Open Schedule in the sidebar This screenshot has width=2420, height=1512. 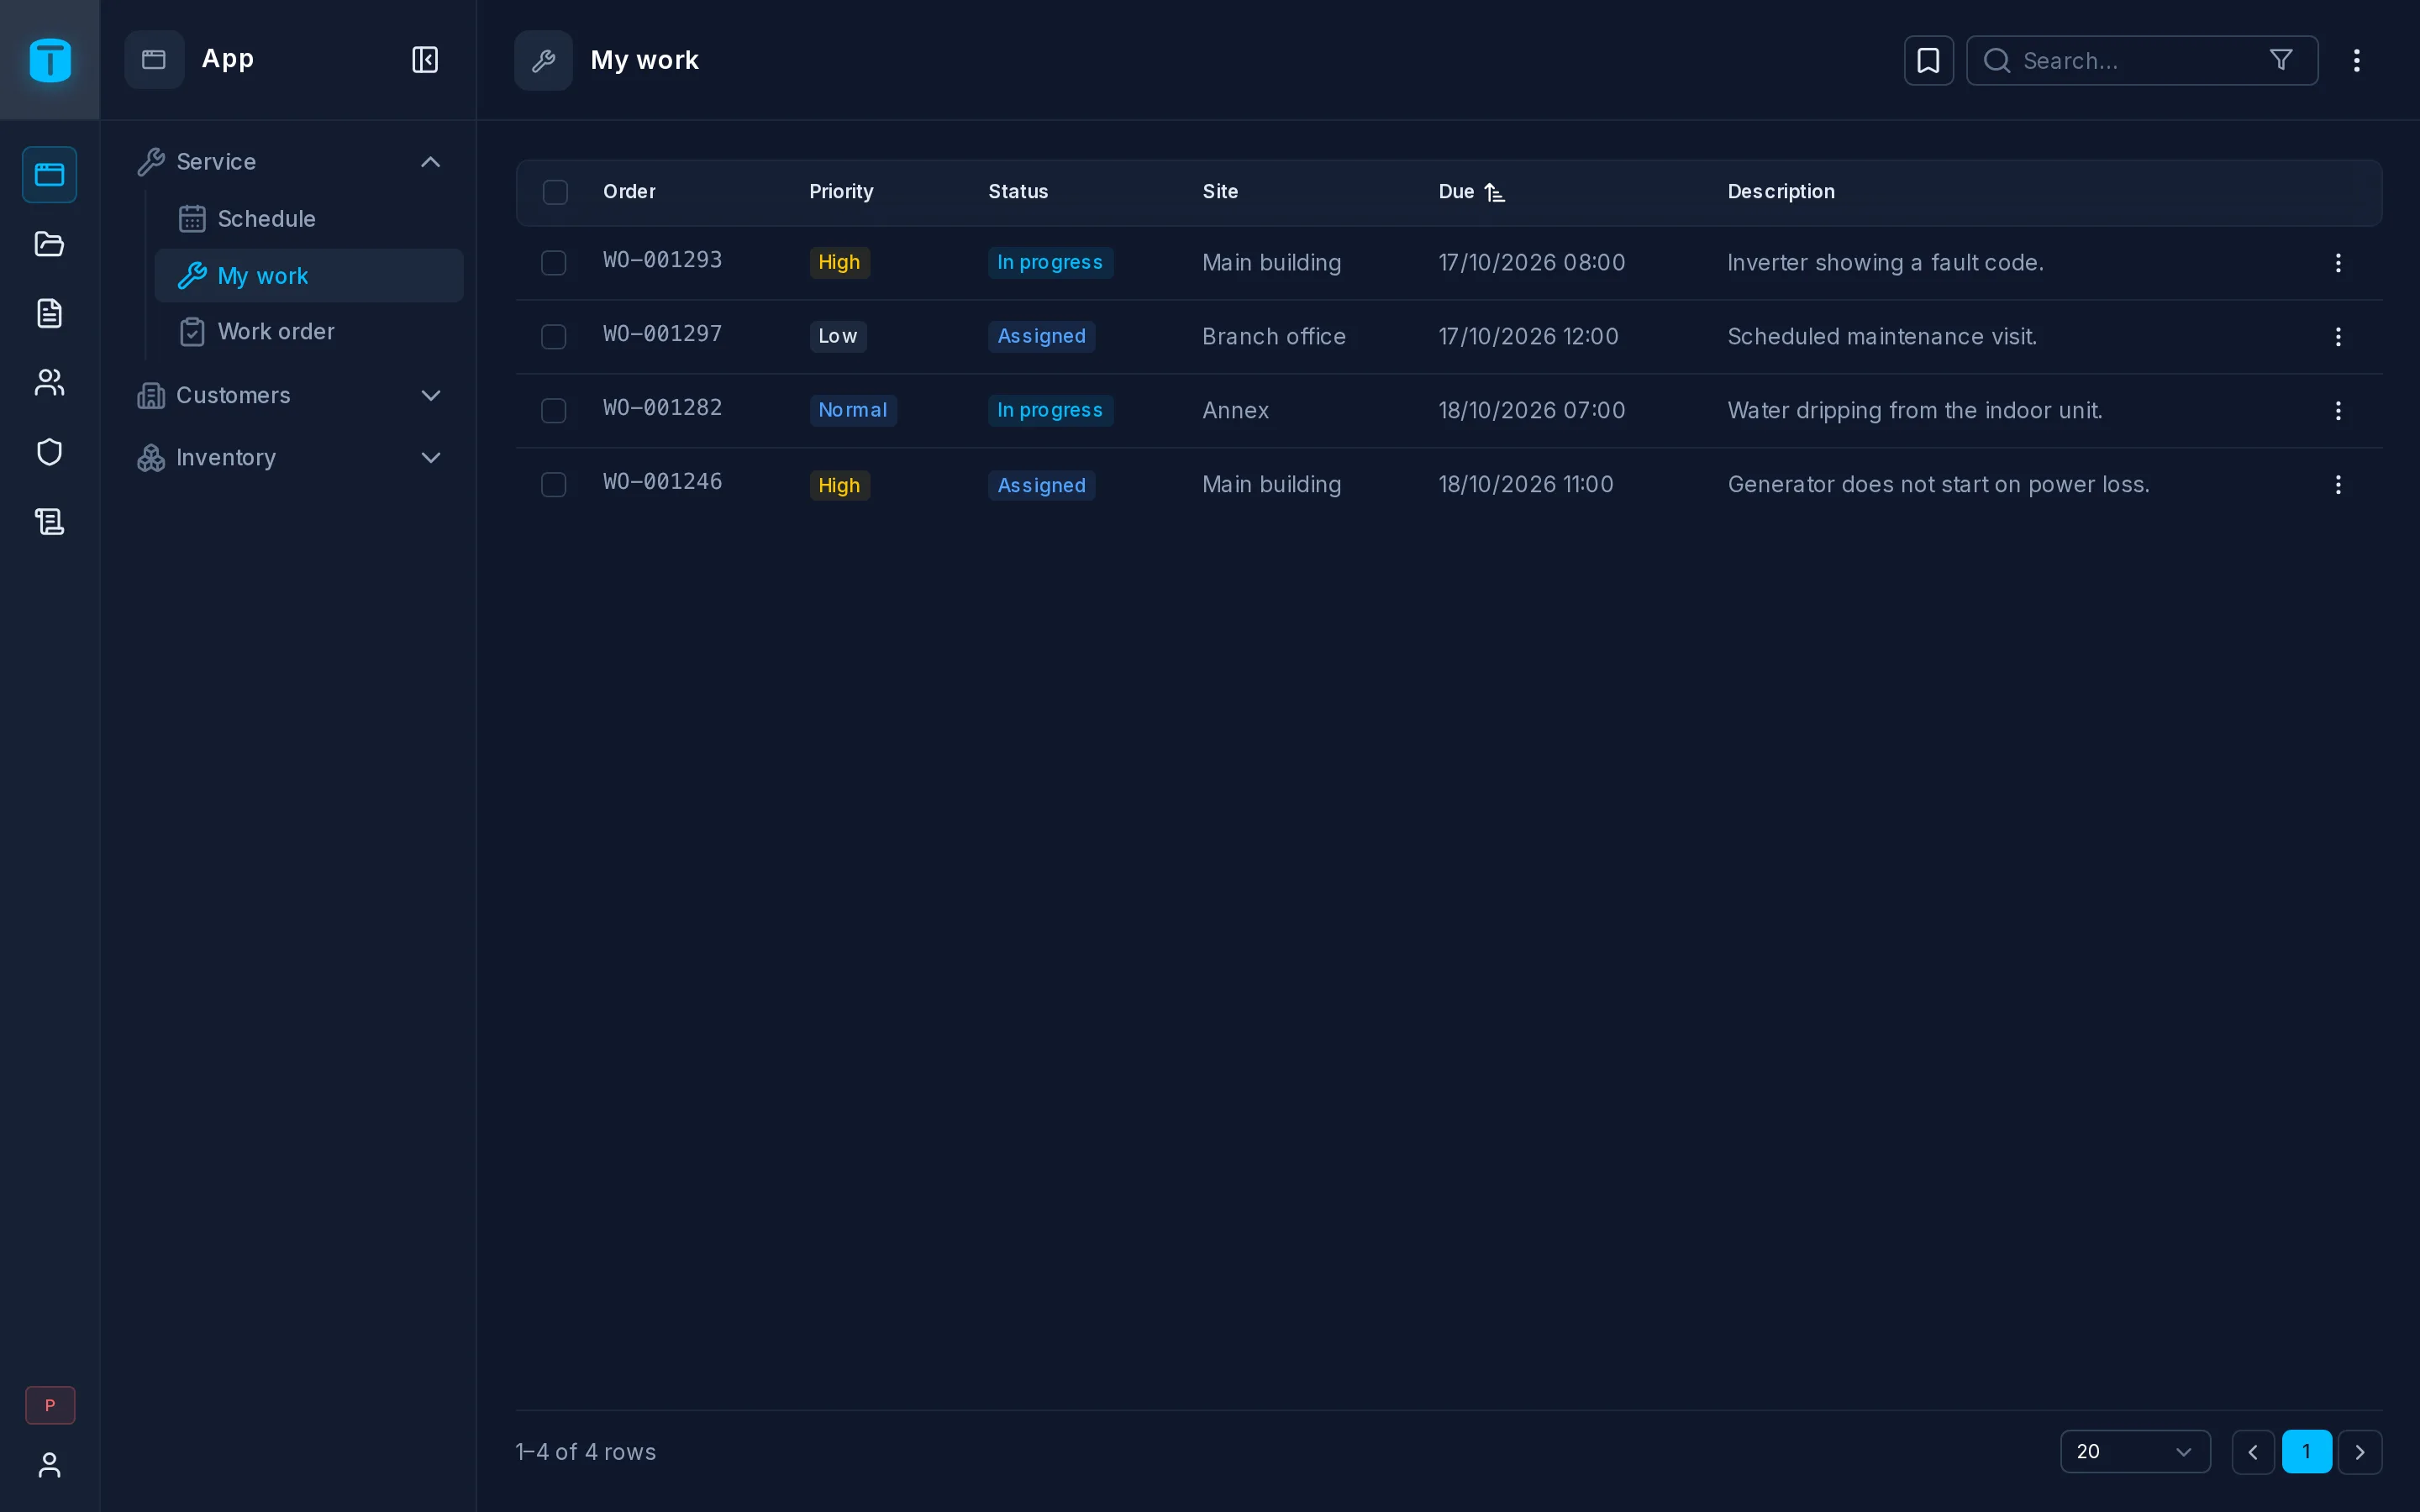pyautogui.click(x=309, y=219)
